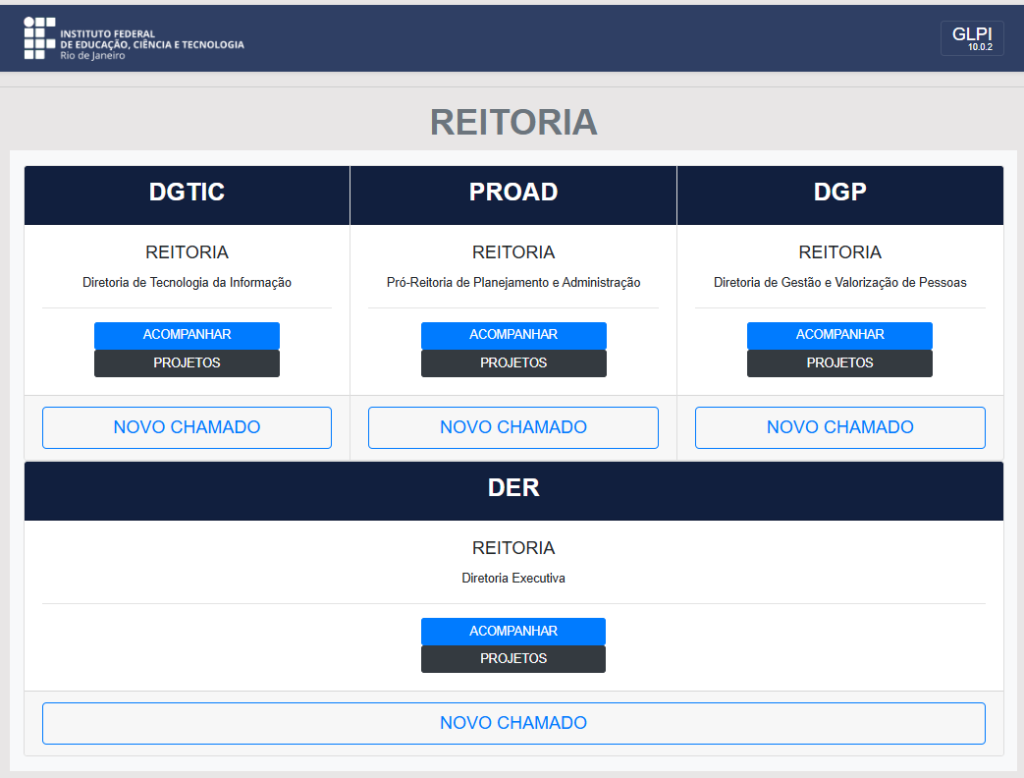Open the PROAD header panel
The height and width of the screenshot is (778, 1024).
coord(513,193)
